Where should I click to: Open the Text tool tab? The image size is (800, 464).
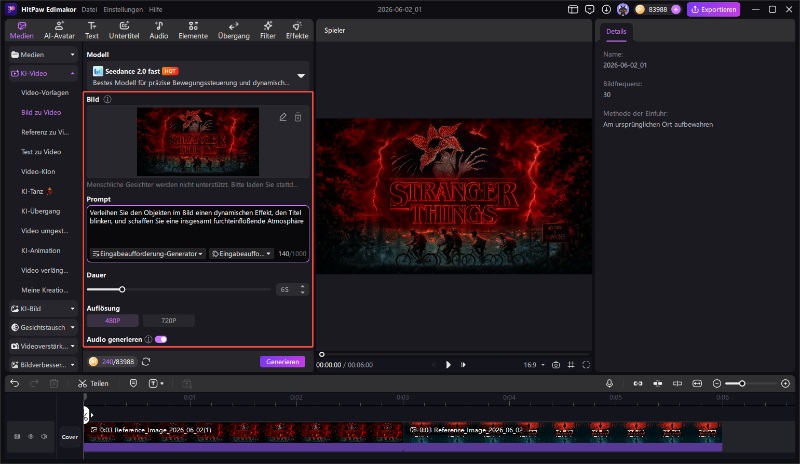pyautogui.click(x=92, y=31)
